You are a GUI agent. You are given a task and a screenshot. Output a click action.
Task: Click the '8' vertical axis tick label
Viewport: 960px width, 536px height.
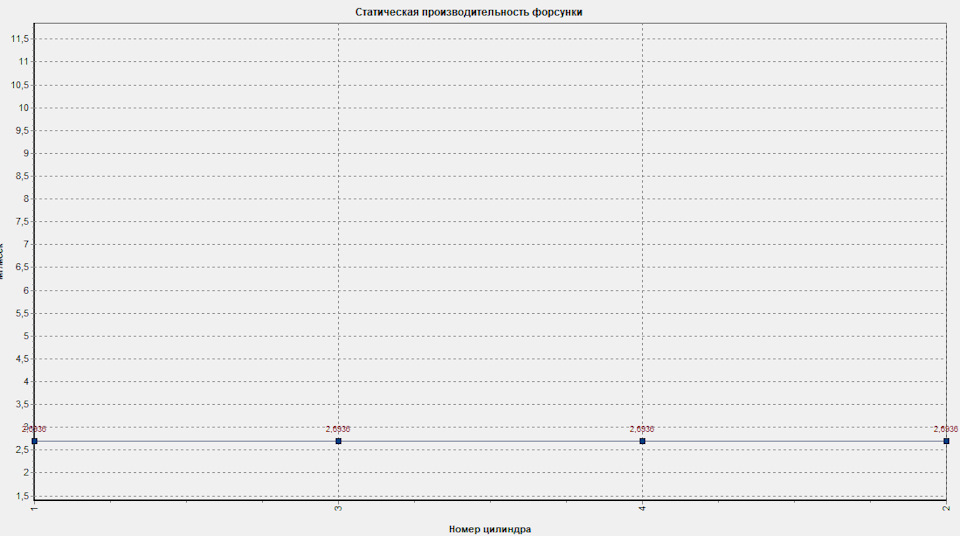tap(26, 198)
